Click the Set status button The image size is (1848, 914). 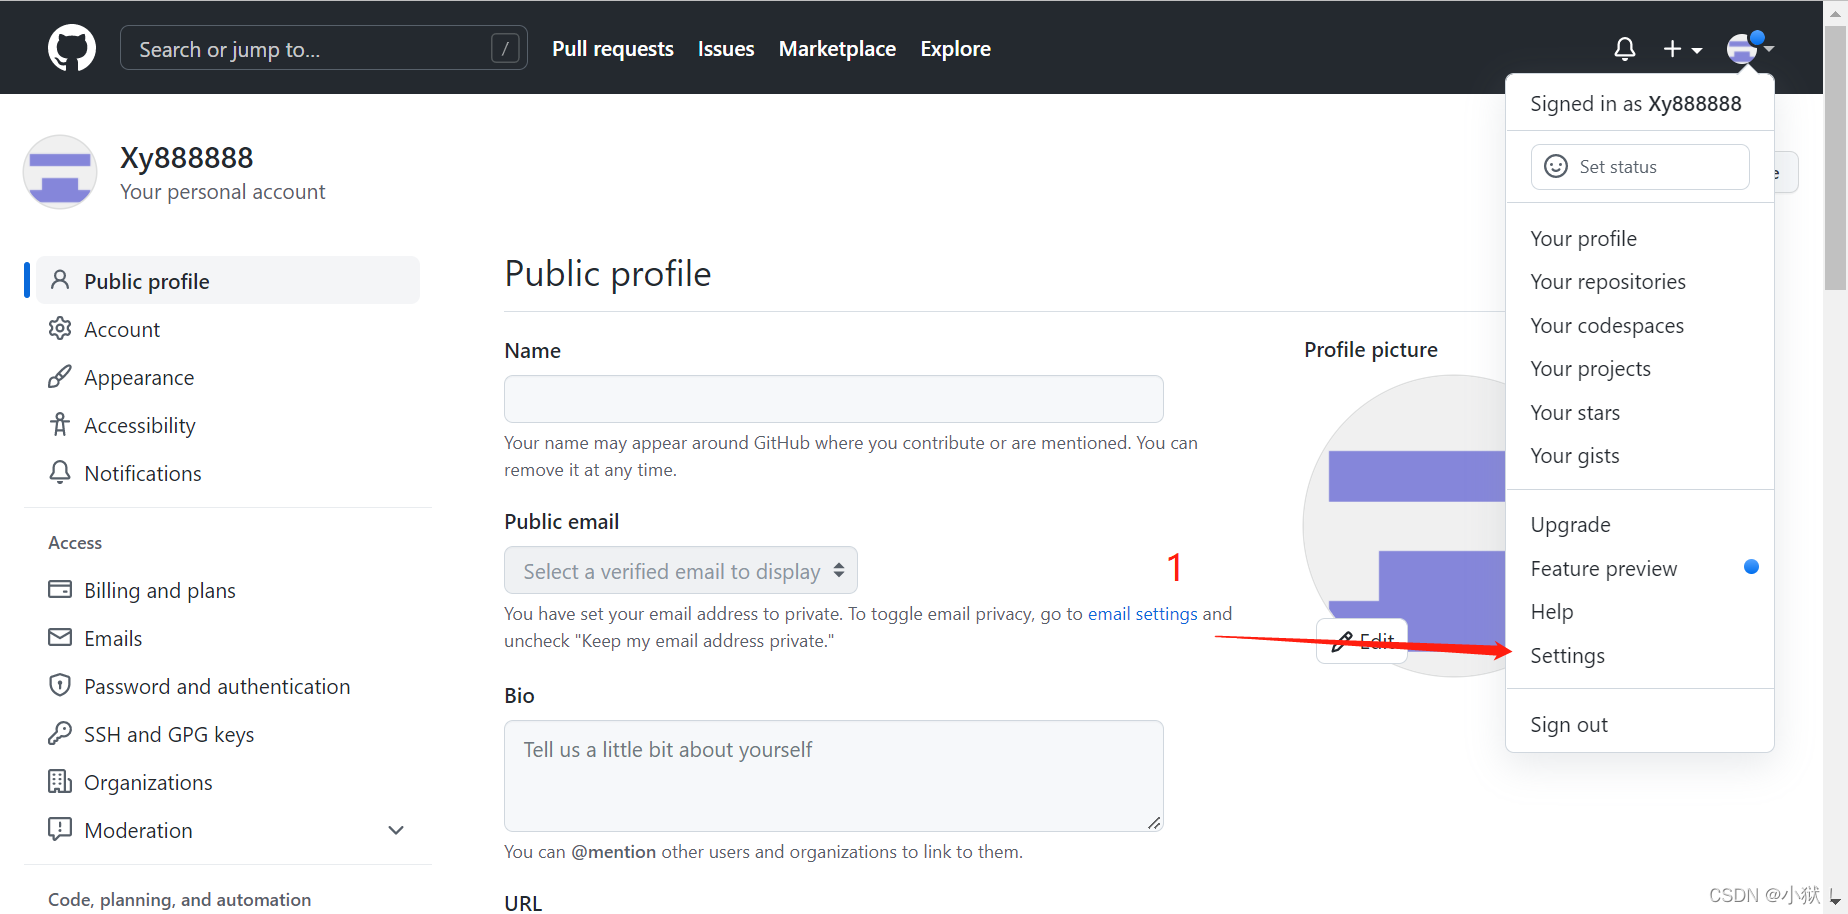coord(1640,166)
